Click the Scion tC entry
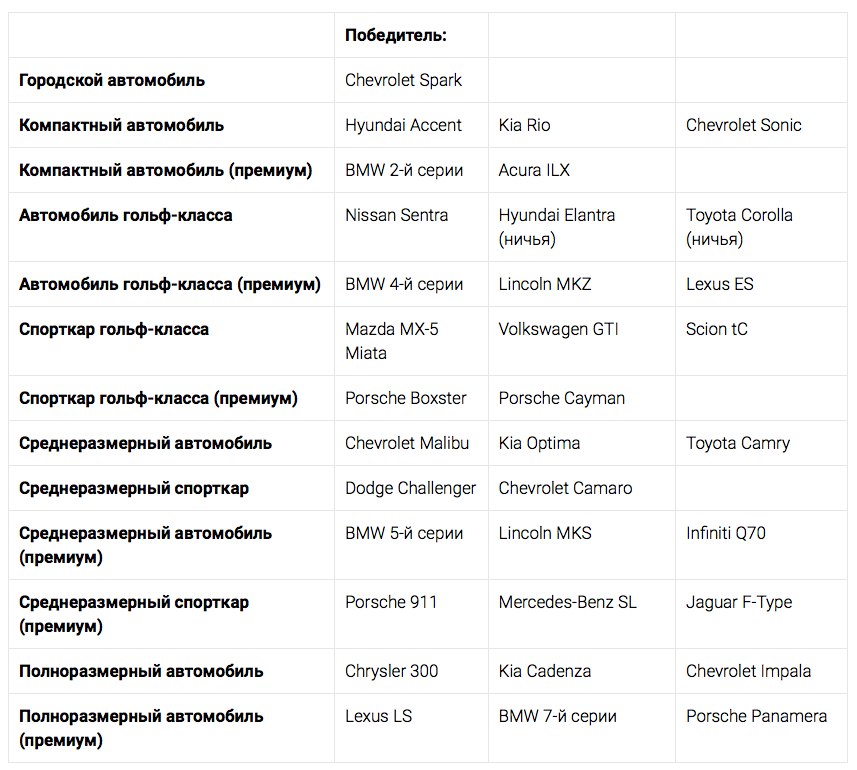857x770 pixels. pyautogui.click(x=716, y=329)
